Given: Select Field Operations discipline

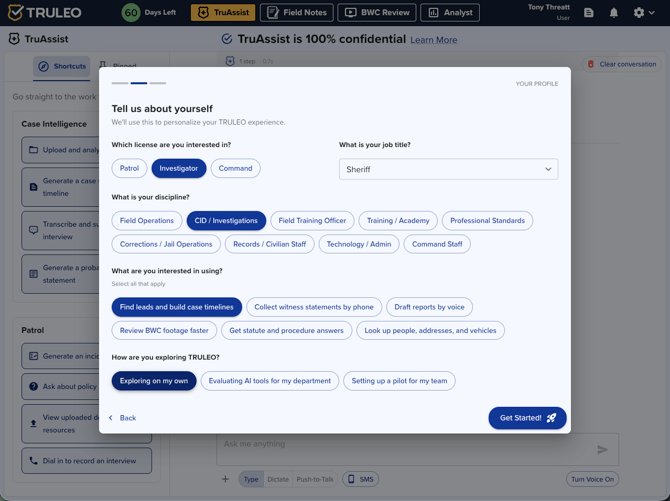Looking at the screenshot, I should tap(147, 221).
